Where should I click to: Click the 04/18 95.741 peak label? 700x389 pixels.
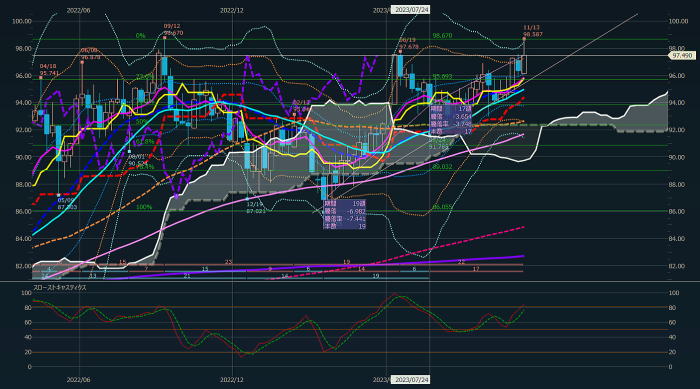click(49, 70)
